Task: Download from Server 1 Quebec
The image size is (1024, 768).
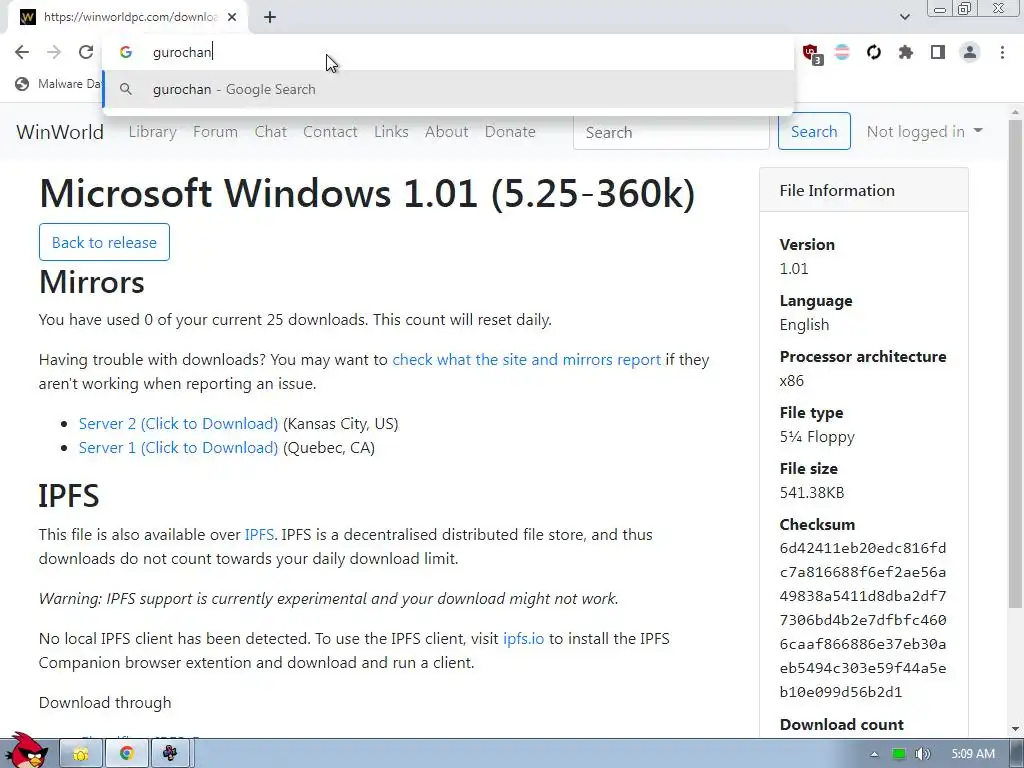Action: click(x=178, y=448)
